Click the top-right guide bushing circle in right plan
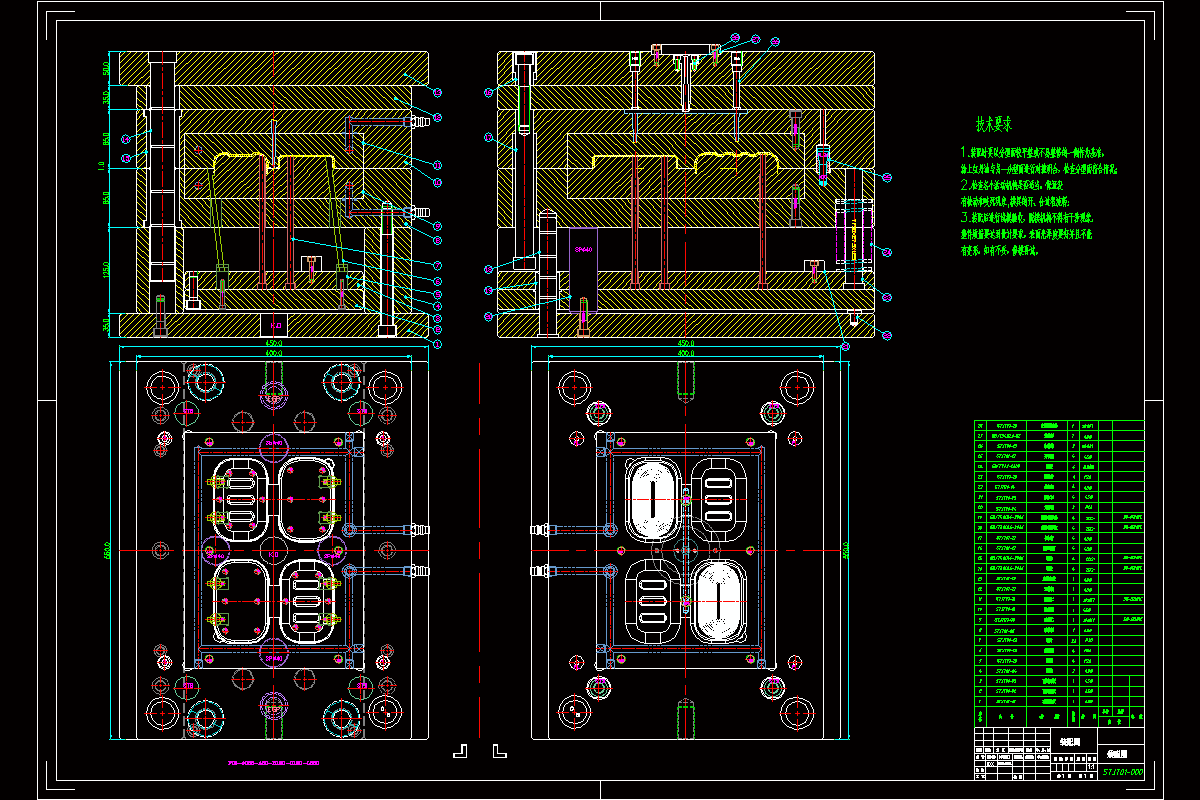The height and width of the screenshot is (800, 1200). (797, 387)
